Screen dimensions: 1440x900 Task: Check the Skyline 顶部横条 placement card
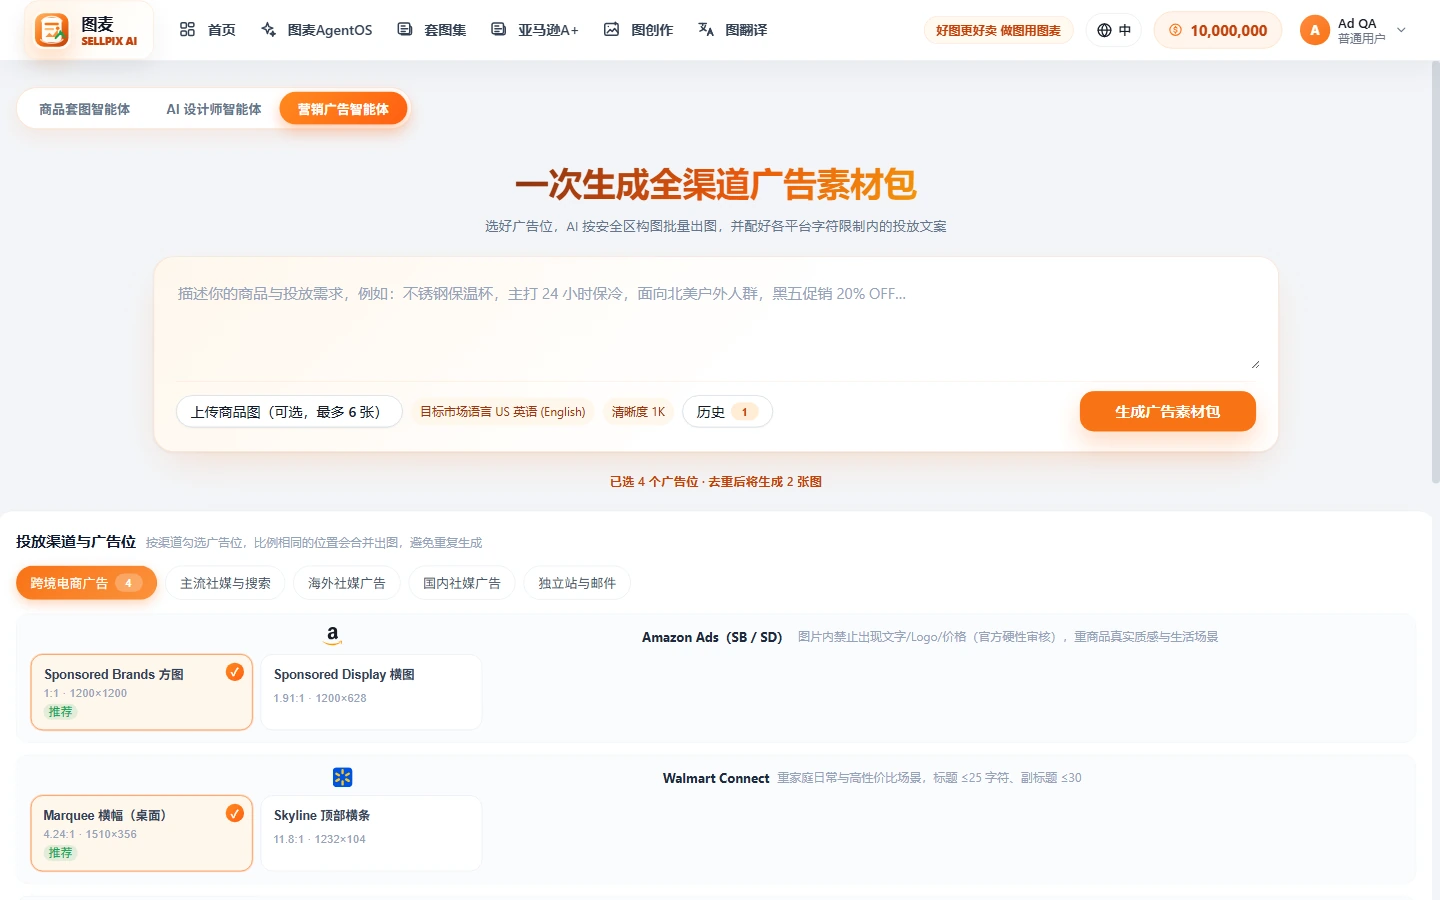point(371,833)
